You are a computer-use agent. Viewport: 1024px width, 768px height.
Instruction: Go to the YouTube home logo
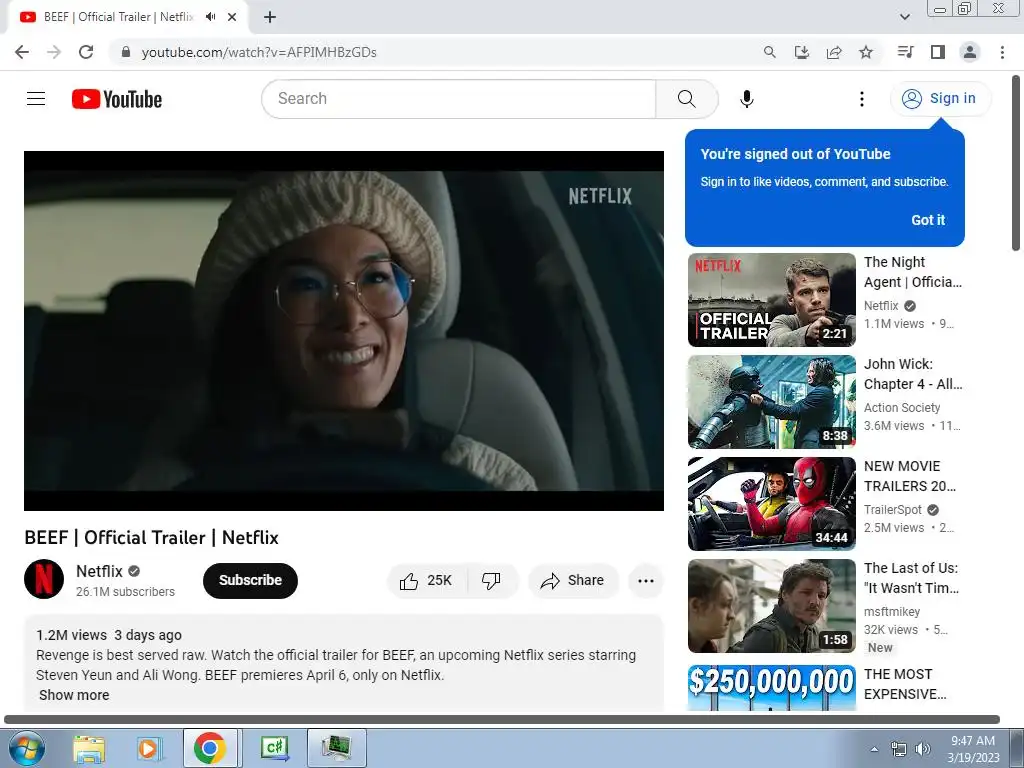(x=117, y=99)
